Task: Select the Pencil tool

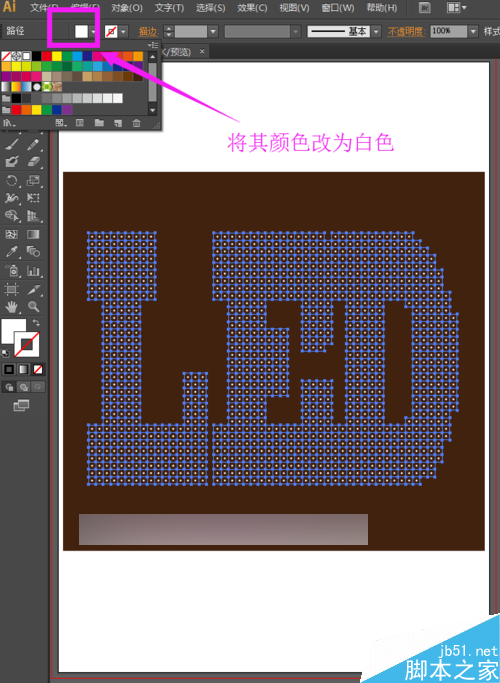Action: tap(34, 144)
